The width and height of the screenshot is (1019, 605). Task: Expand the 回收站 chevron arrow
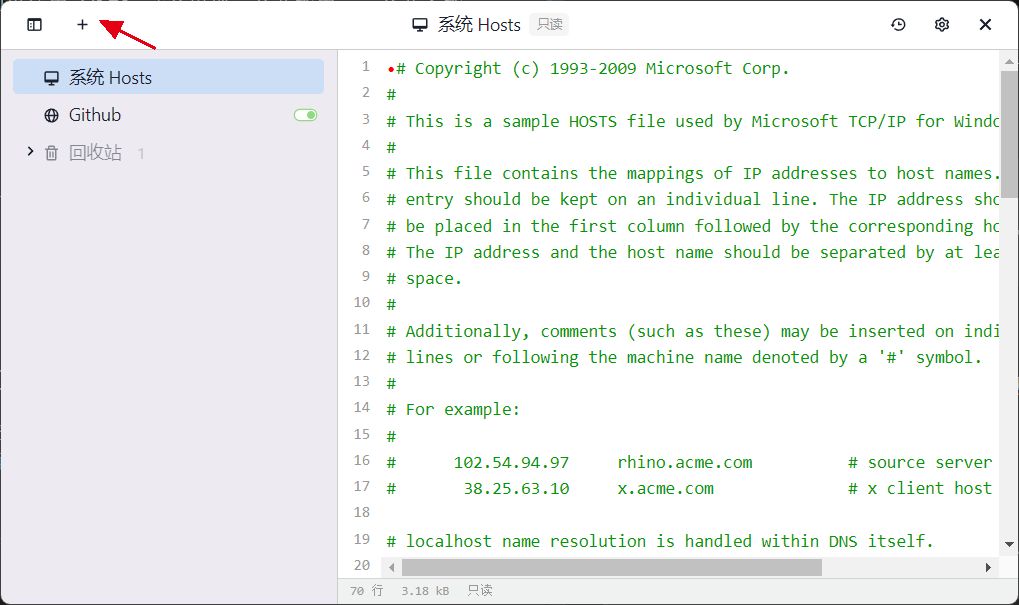(30, 152)
